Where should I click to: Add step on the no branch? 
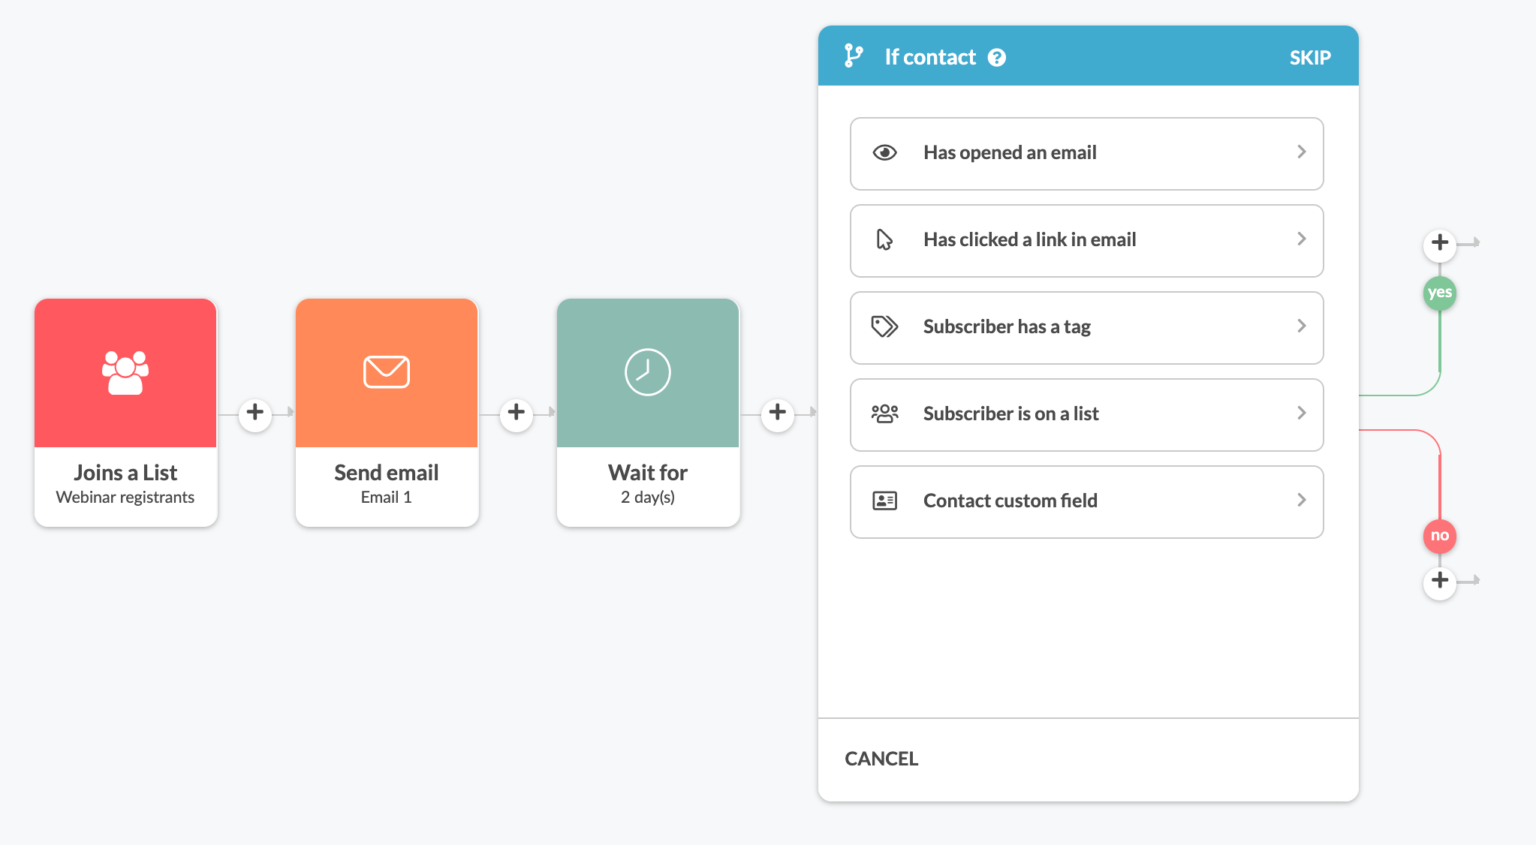[1439, 581]
